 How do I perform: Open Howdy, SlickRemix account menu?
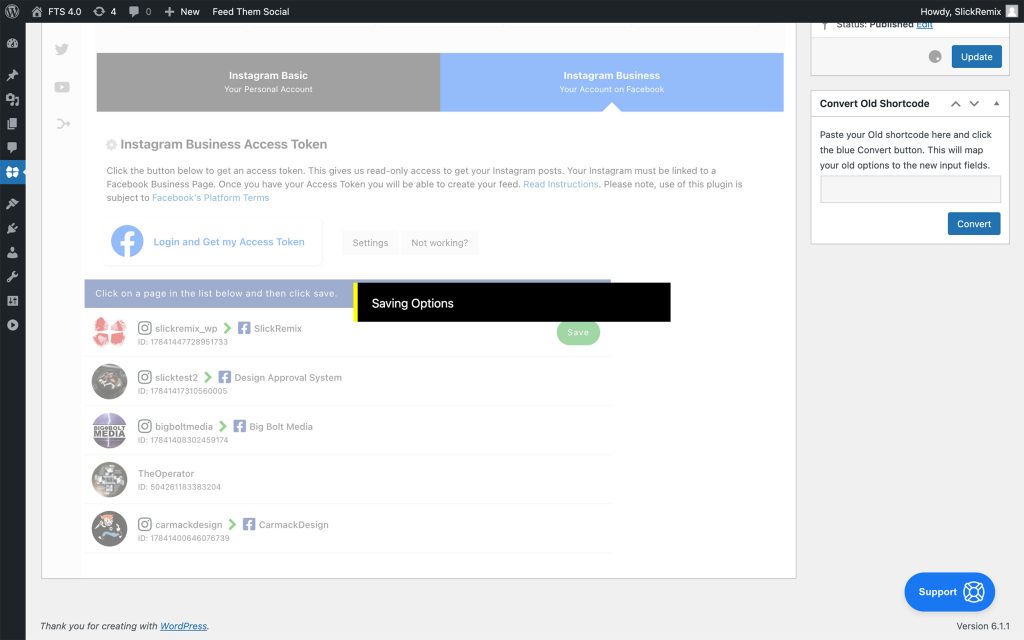(x=968, y=11)
